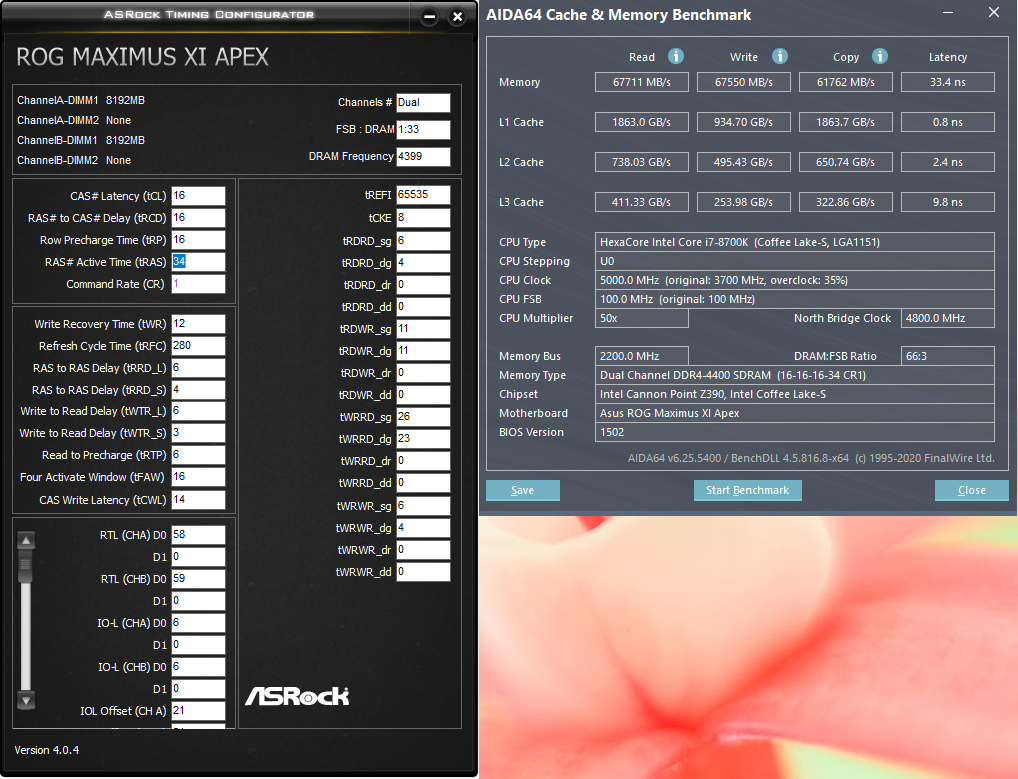Close the AIDA64 window with the X

(993, 12)
